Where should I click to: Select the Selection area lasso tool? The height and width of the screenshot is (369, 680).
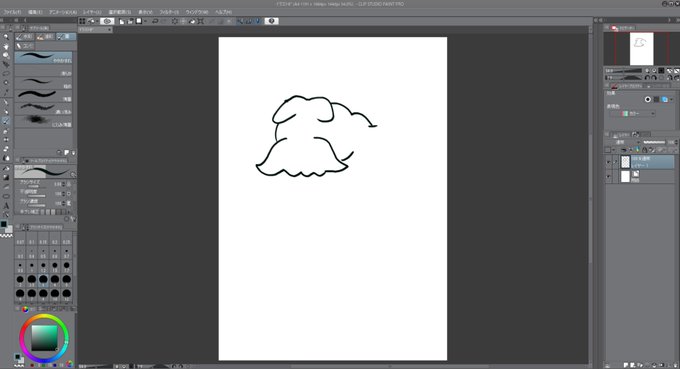point(6,73)
